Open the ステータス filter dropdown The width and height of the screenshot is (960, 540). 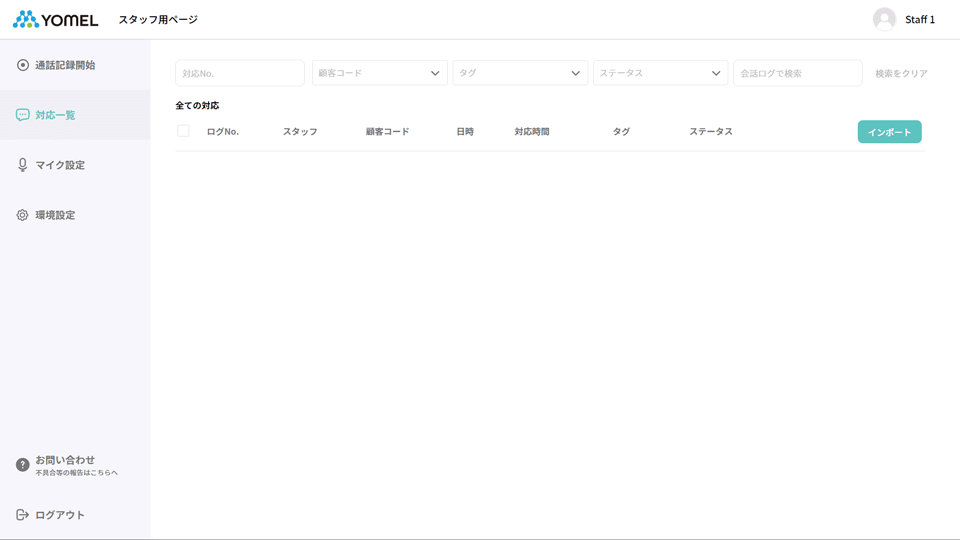point(660,73)
